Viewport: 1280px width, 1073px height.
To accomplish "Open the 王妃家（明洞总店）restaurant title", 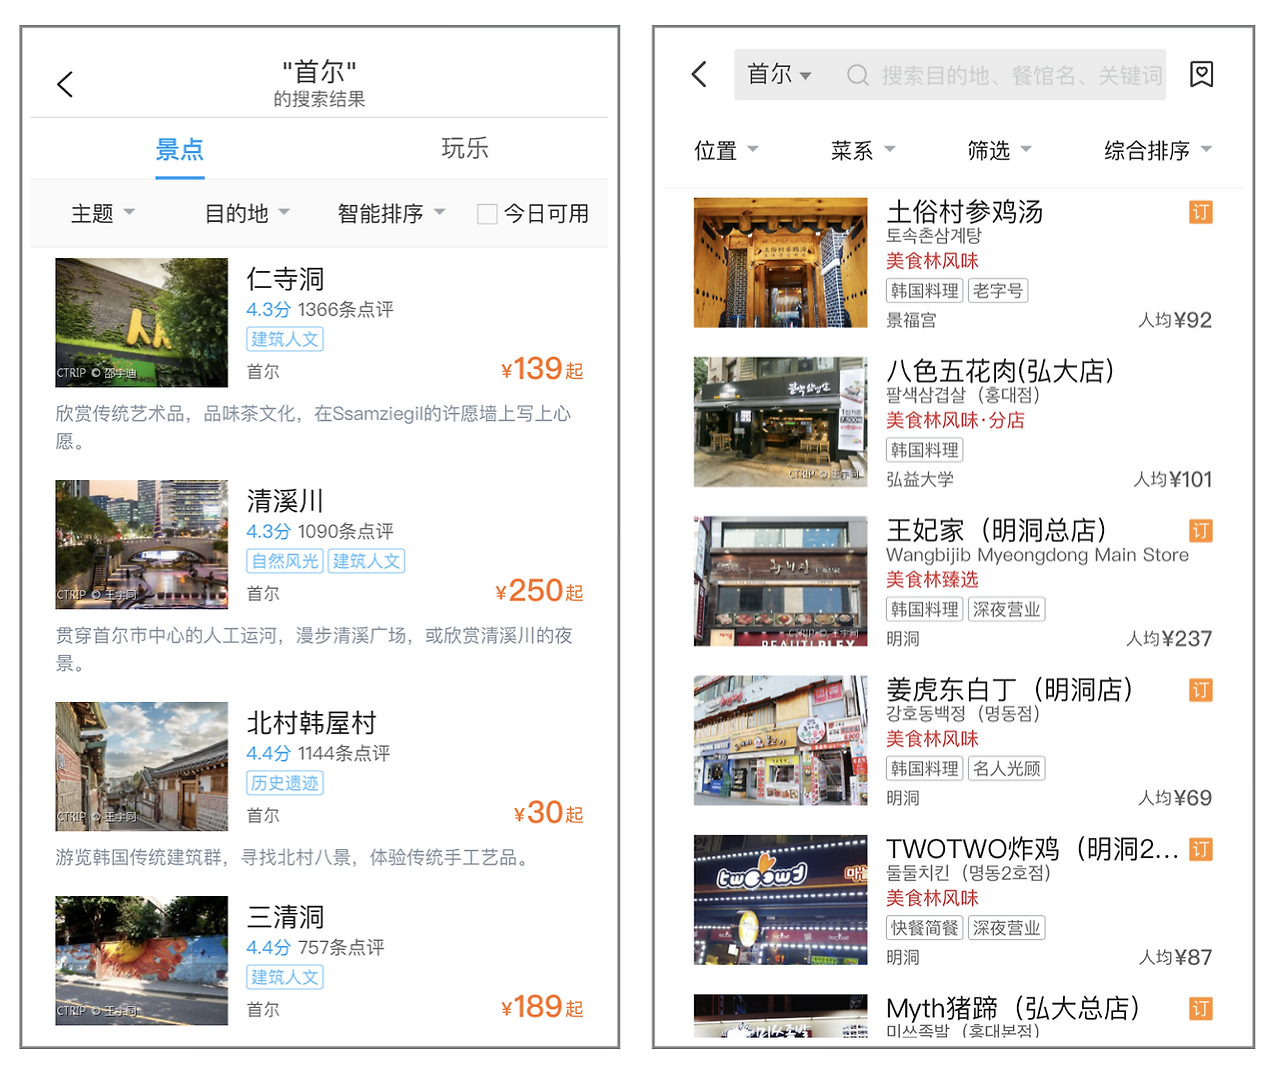I will (997, 530).
